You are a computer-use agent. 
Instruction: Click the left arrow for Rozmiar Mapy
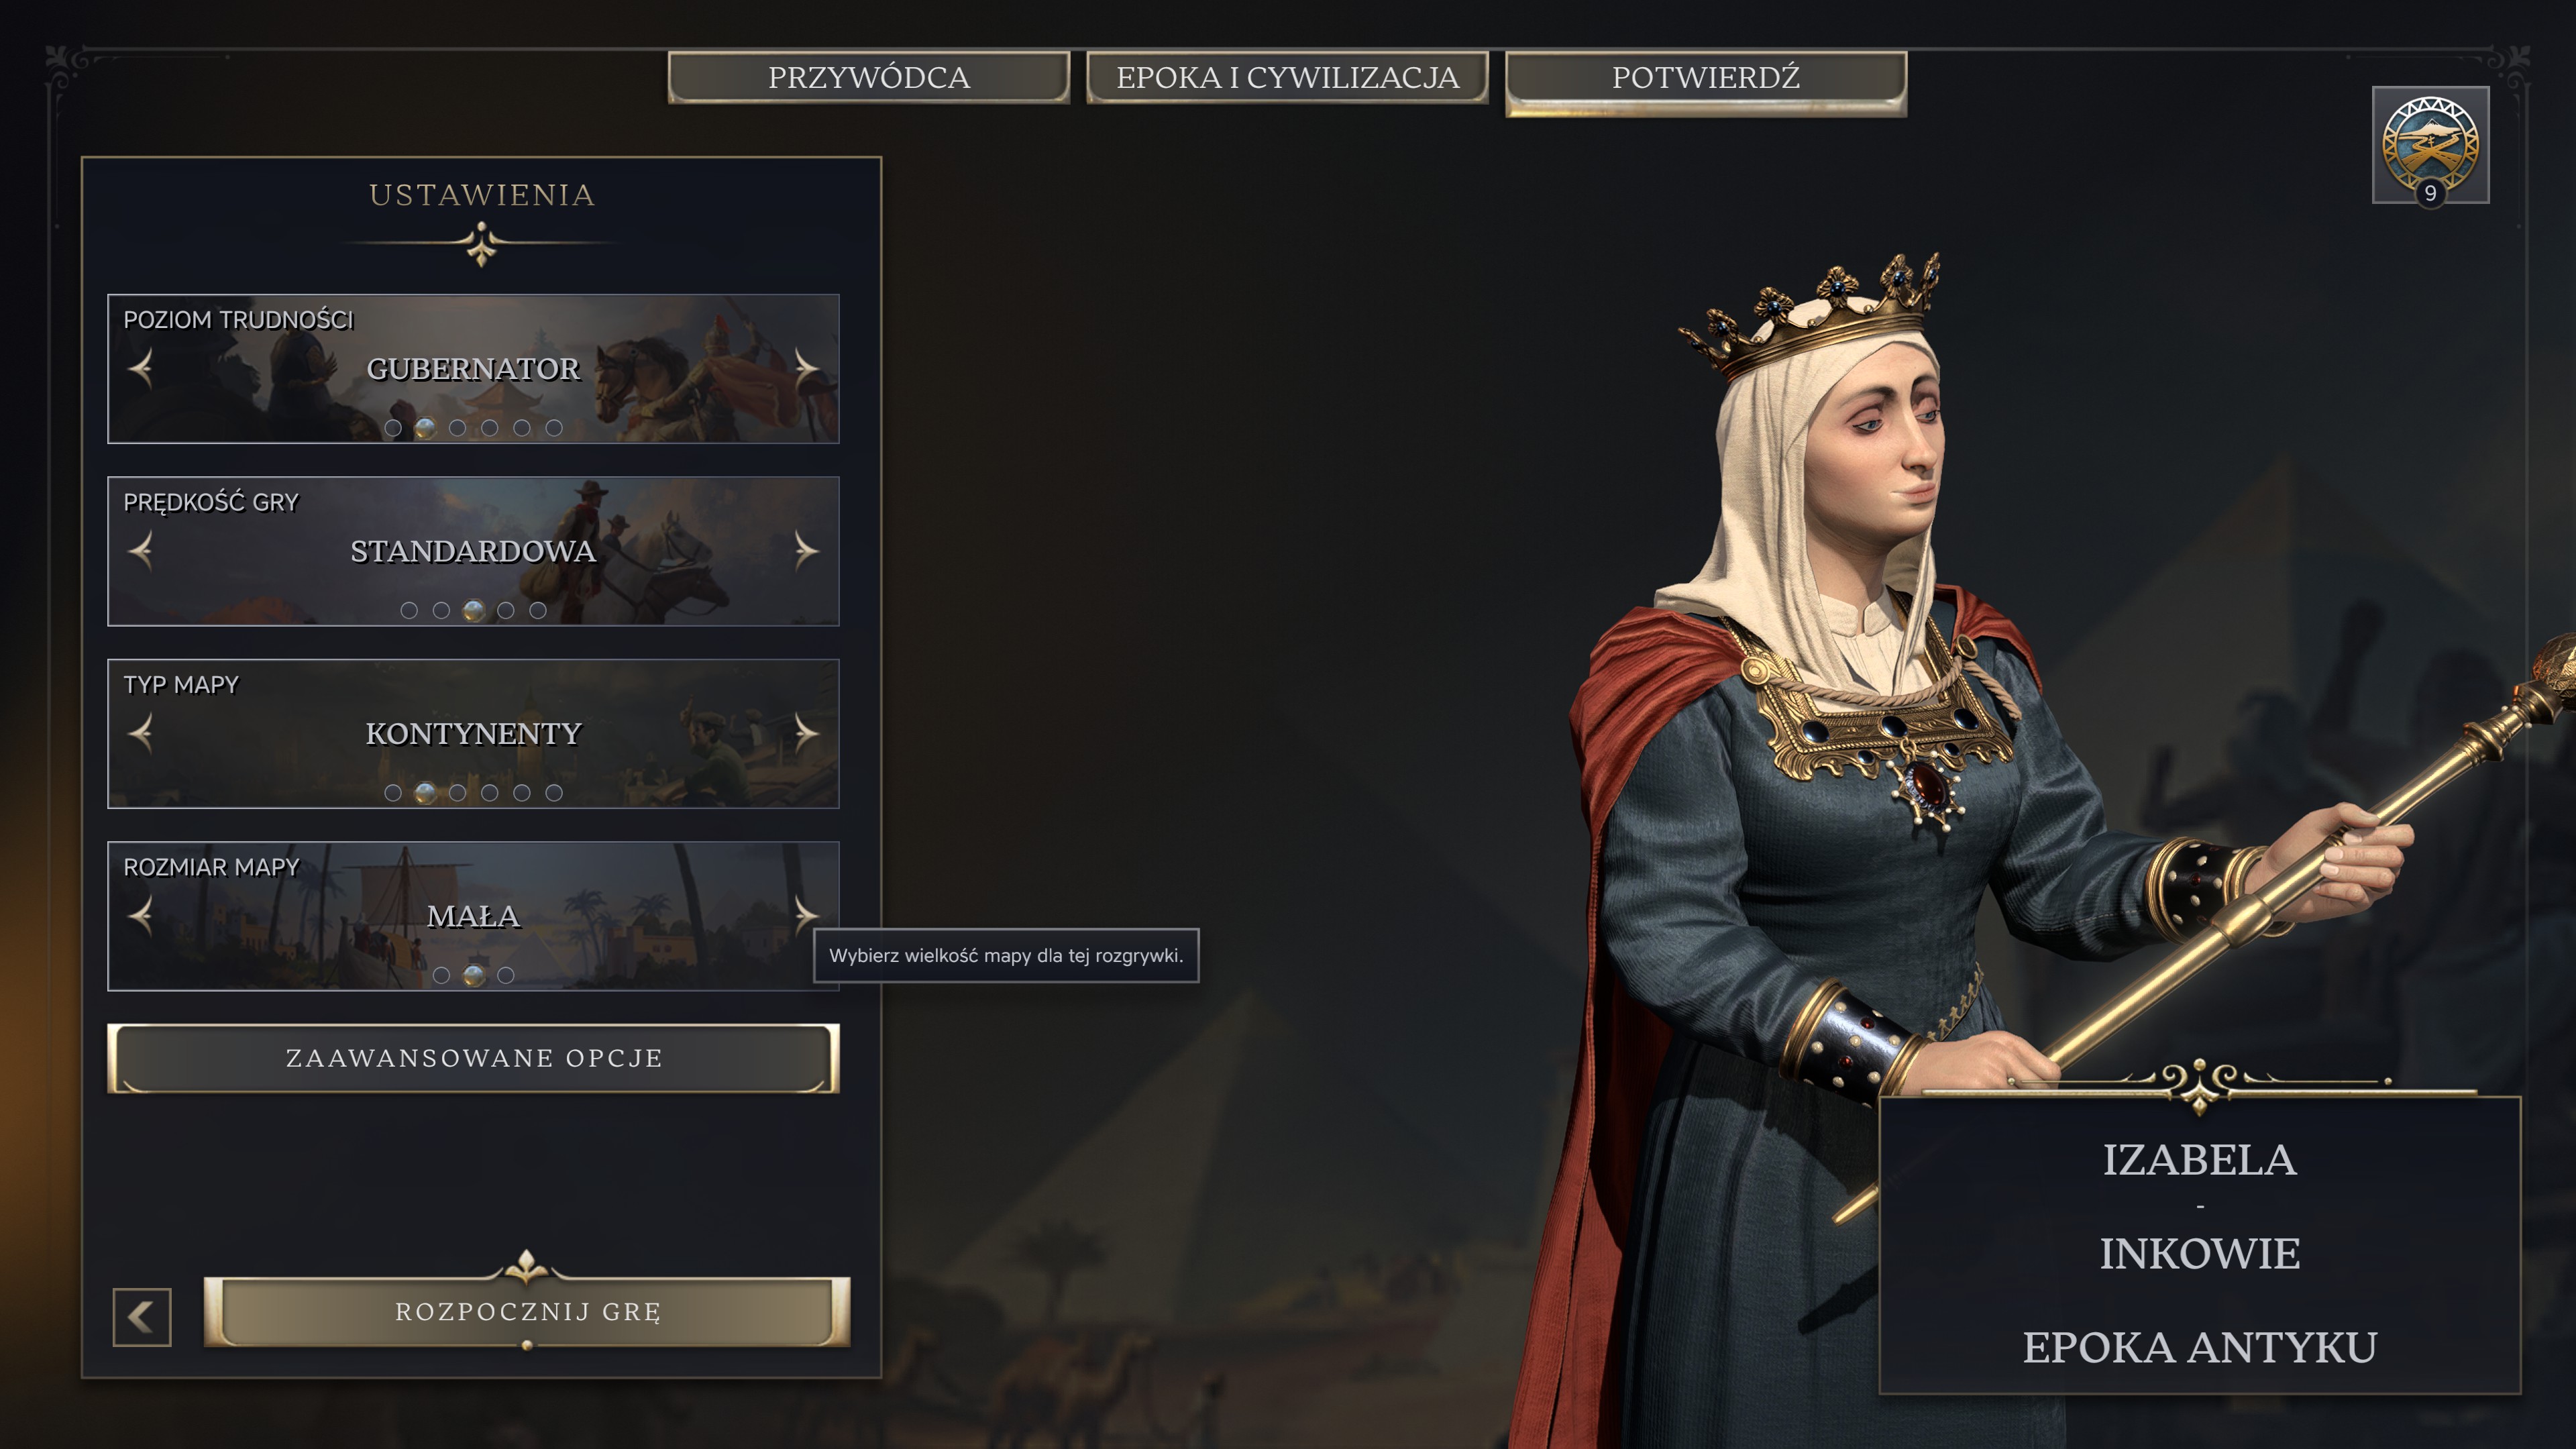click(x=141, y=915)
